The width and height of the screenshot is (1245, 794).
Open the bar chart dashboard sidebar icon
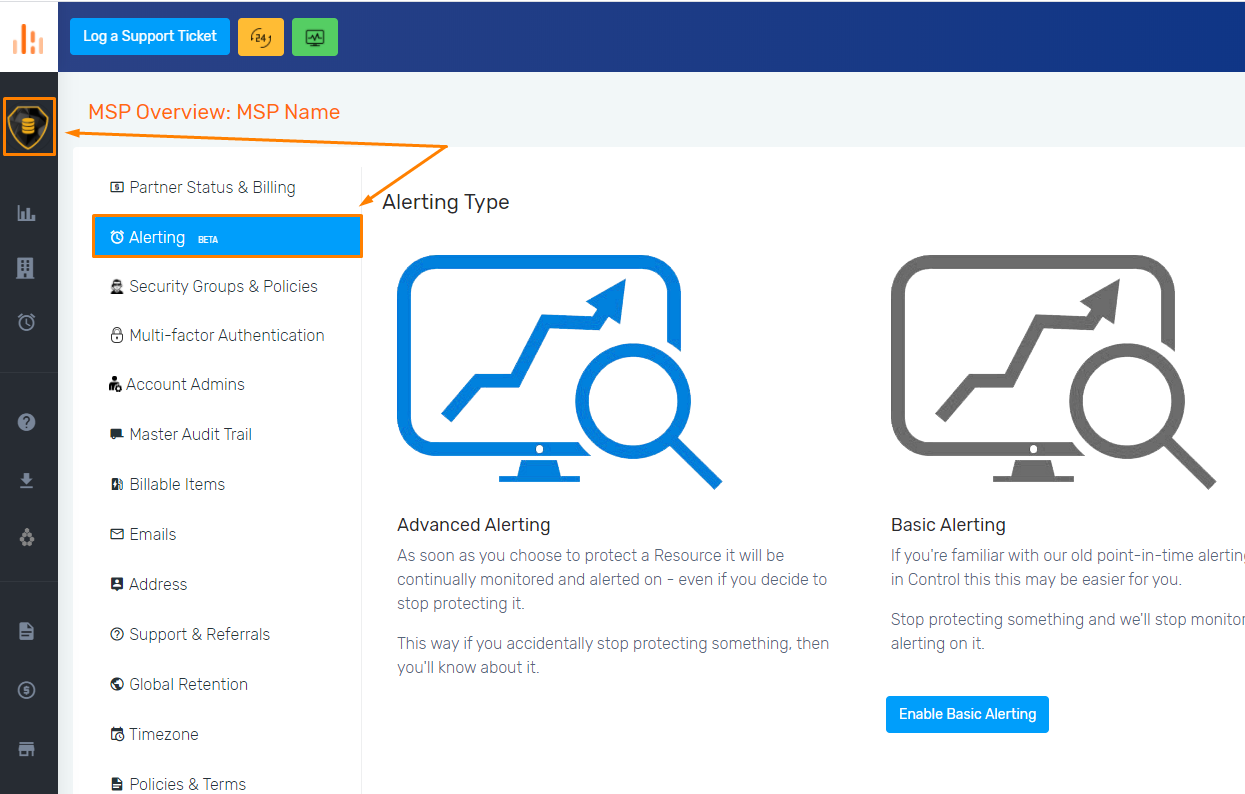(x=27, y=213)
